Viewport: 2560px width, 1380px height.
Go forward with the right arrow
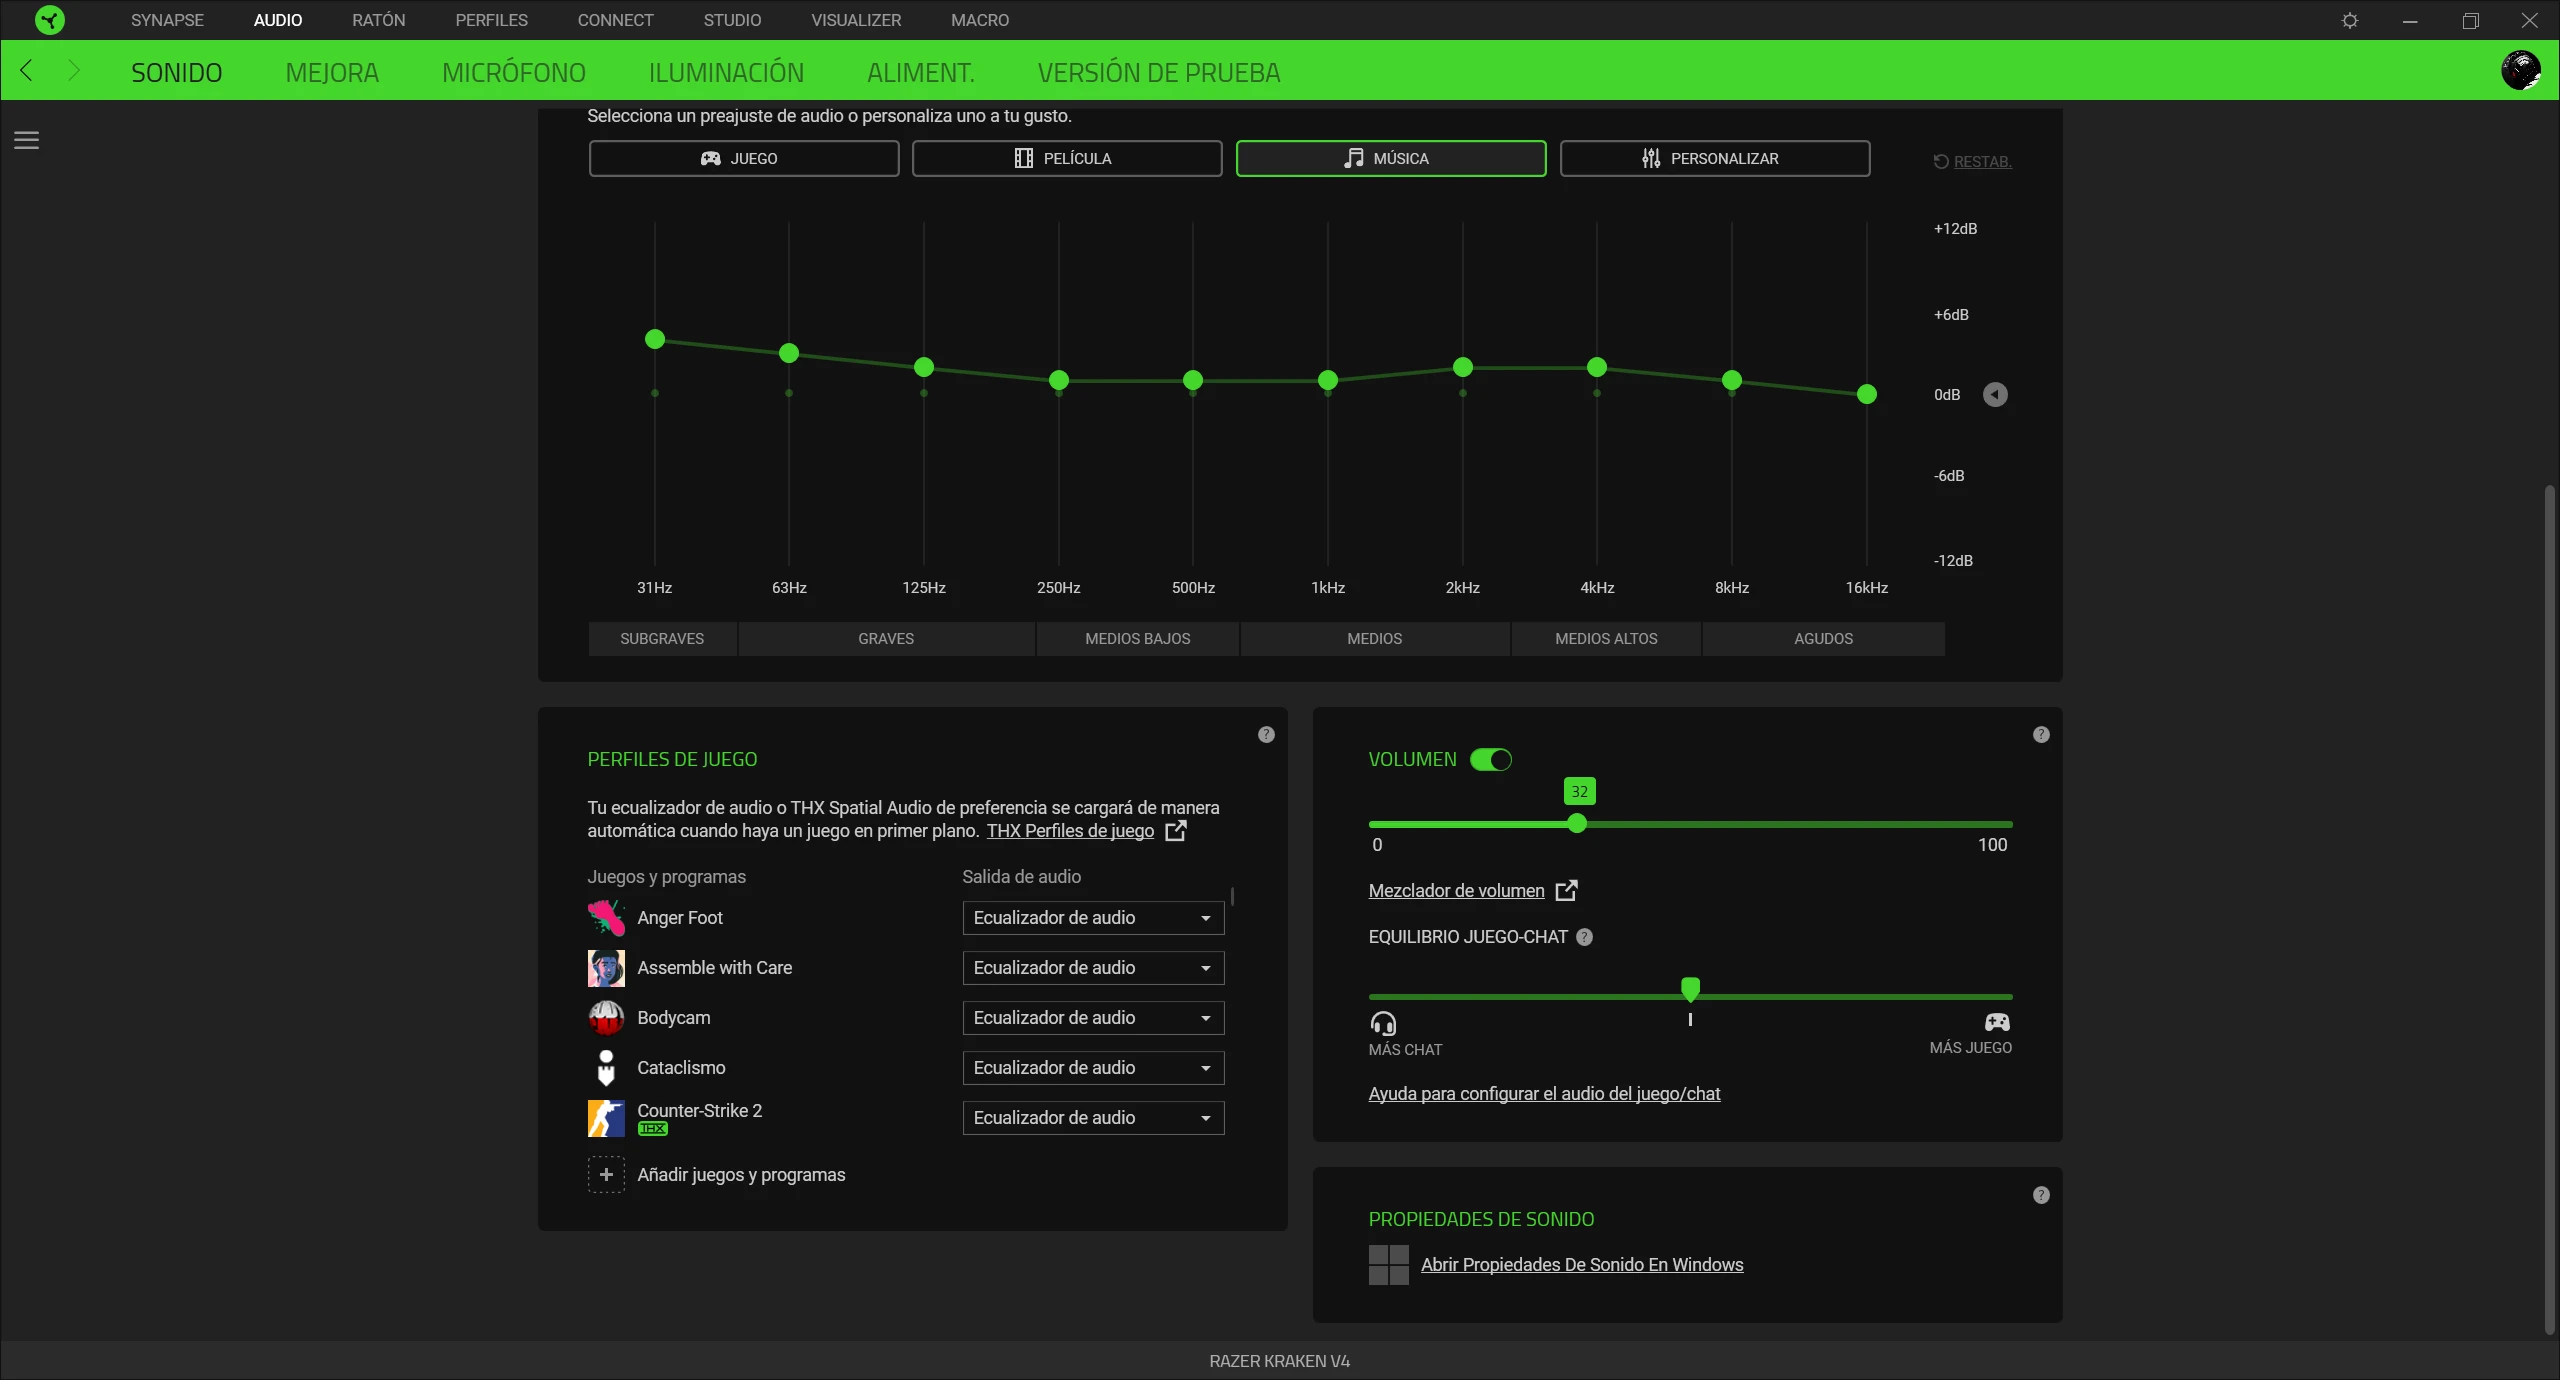(x=73, y=70)
